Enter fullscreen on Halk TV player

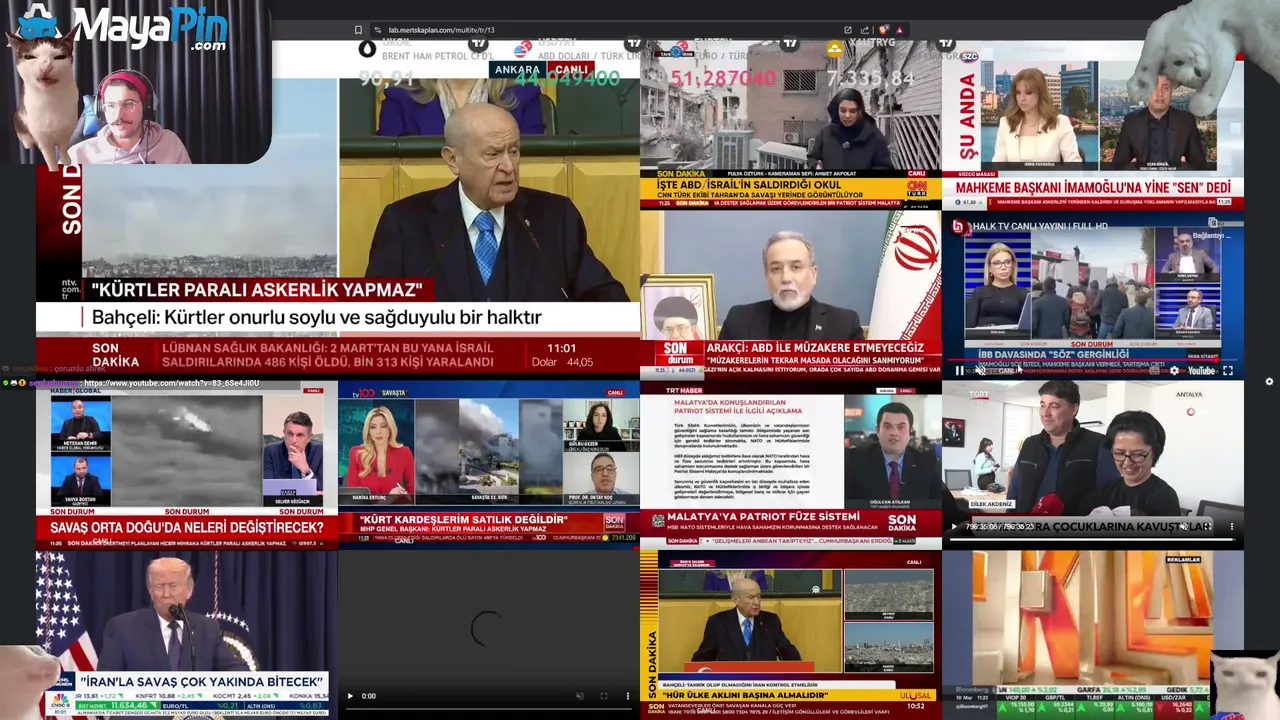(1228, 371)
